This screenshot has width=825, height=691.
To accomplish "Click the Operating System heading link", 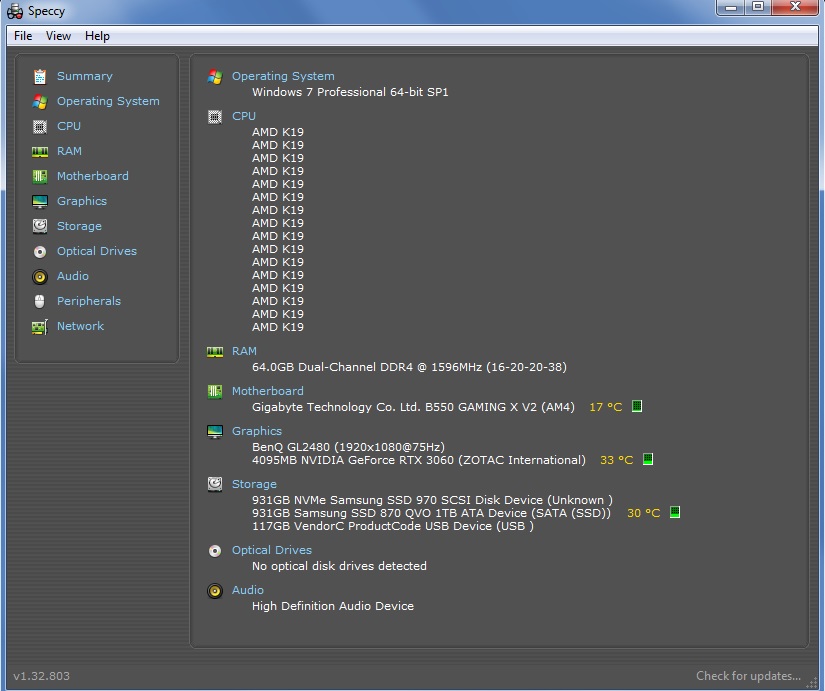I will tap(283, 76).
